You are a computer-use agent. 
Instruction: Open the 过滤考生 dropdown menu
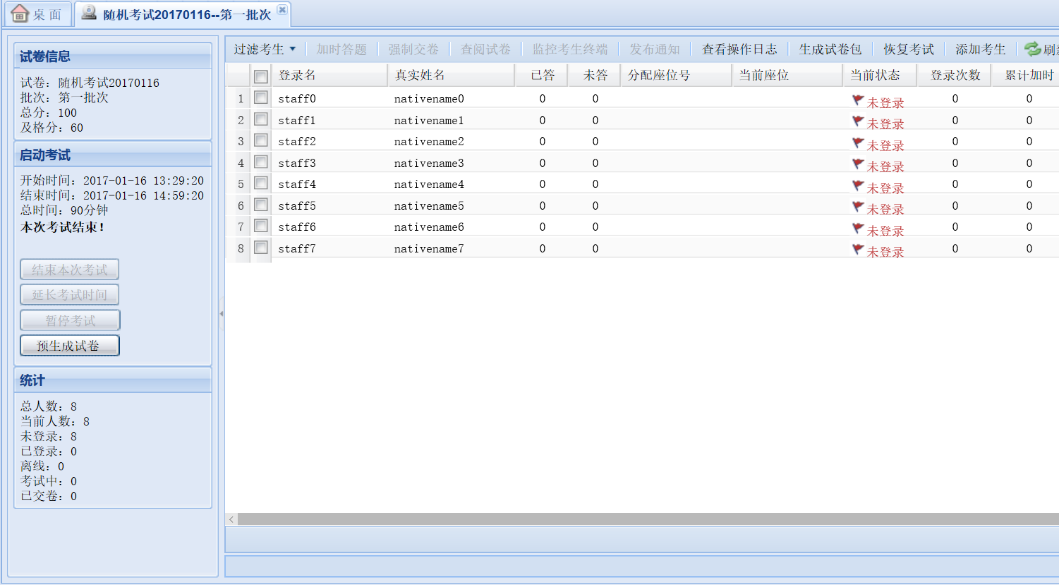[x=265, y=49]
